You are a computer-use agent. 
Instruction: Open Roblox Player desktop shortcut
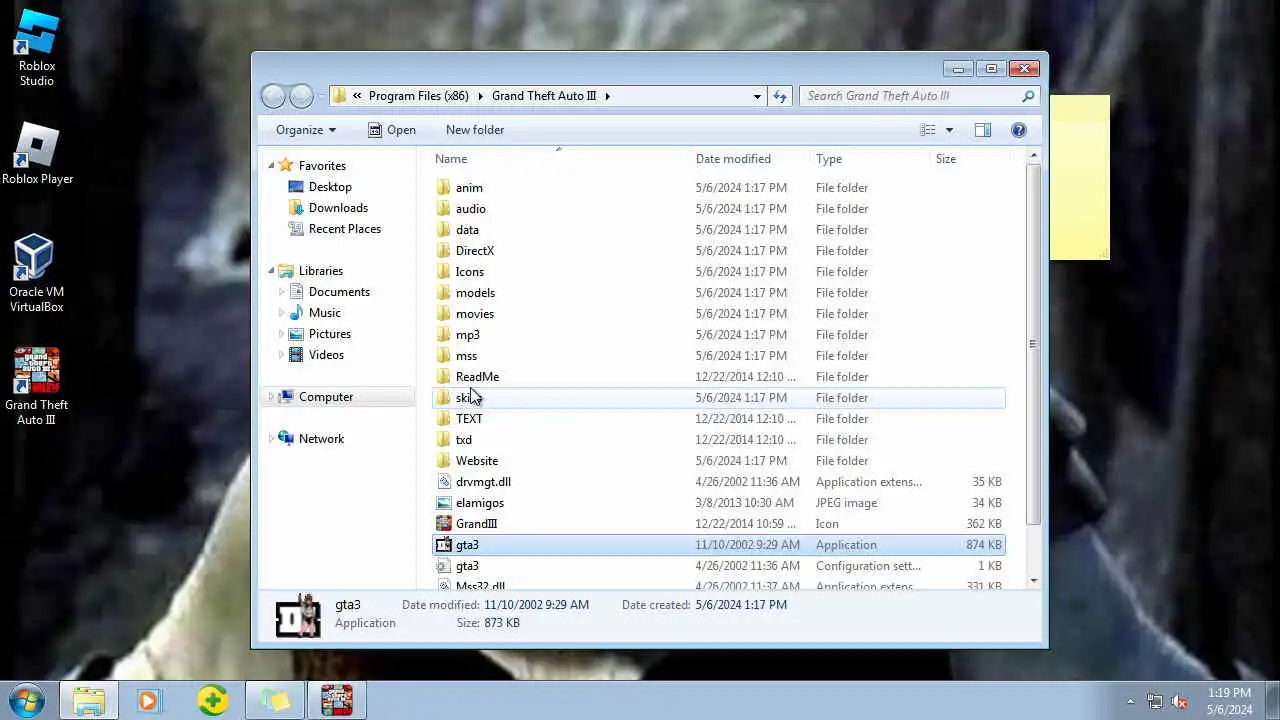(37, 153)
